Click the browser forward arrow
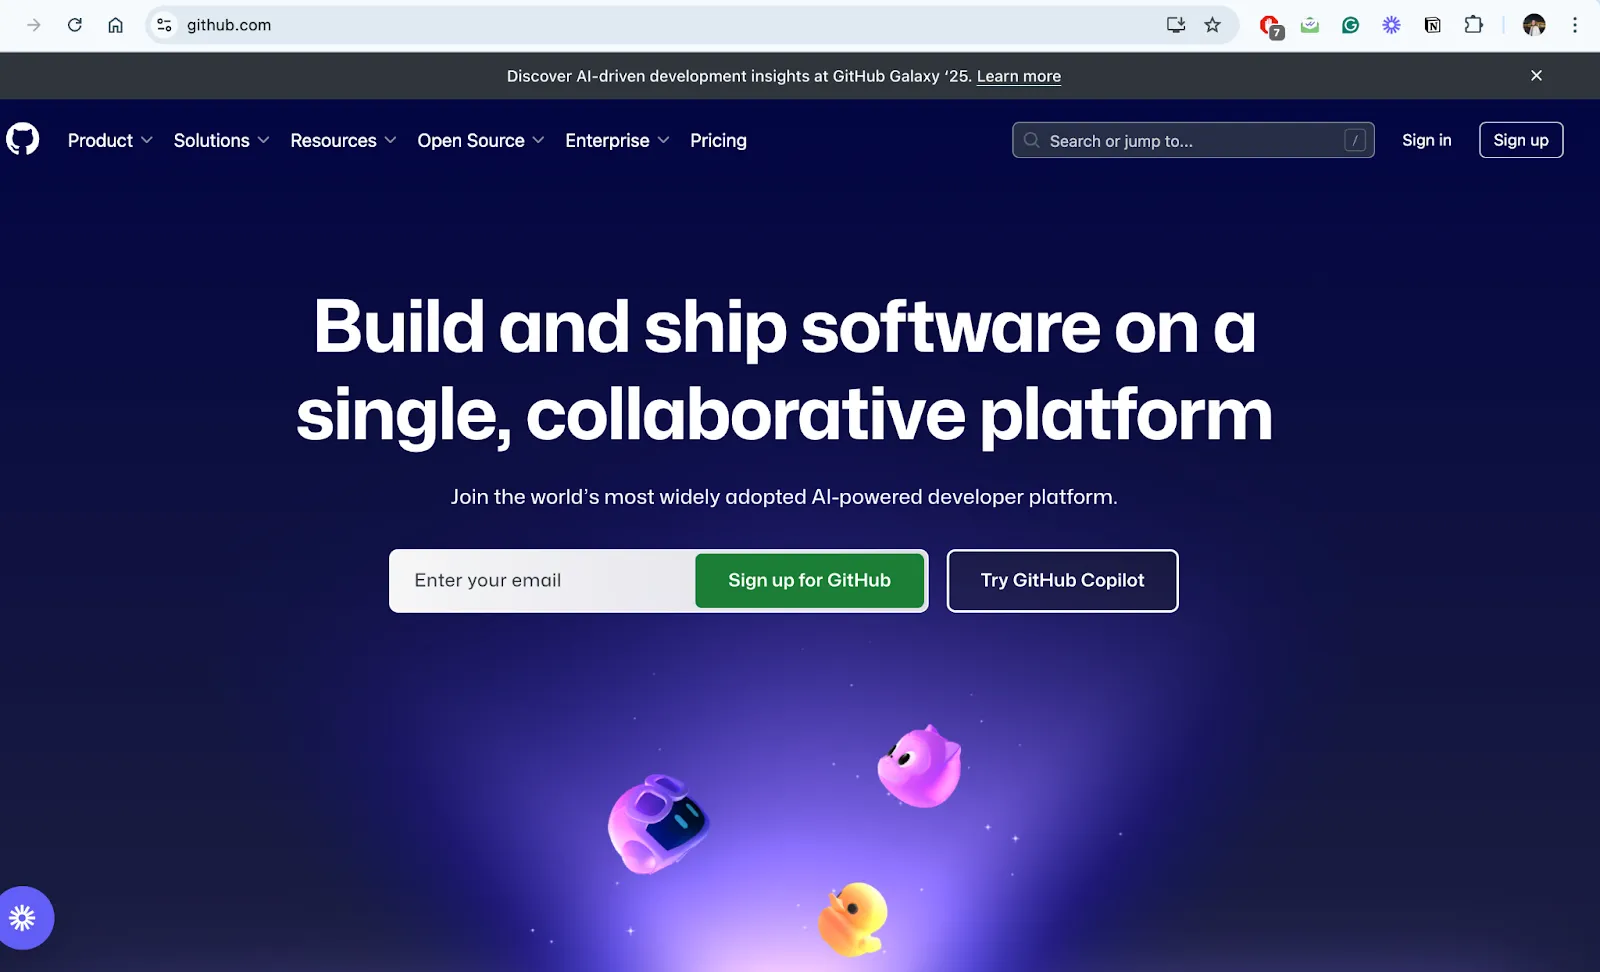The image size is (1600, 972). (x=34, y=25)
